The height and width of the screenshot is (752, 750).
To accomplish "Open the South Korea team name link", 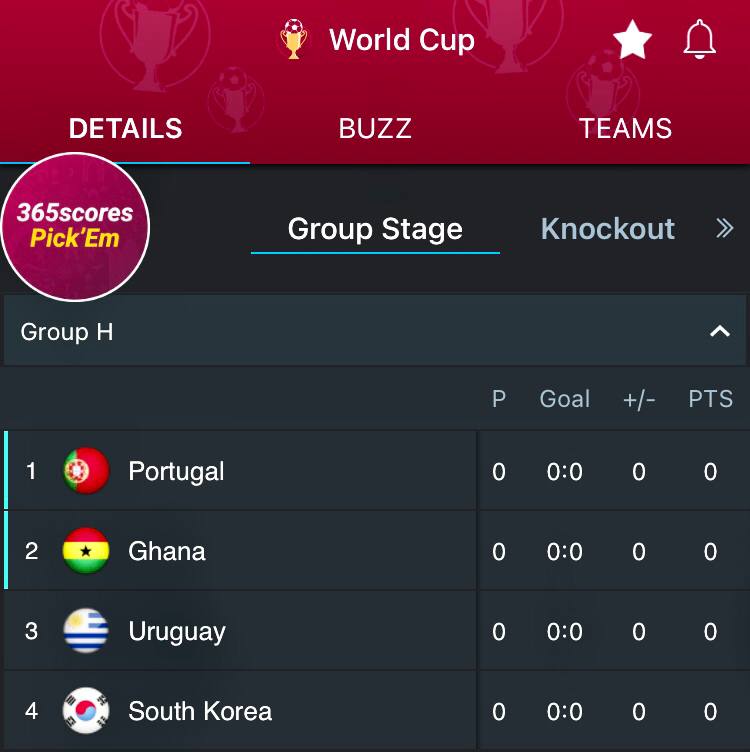I will click(200, 711).
